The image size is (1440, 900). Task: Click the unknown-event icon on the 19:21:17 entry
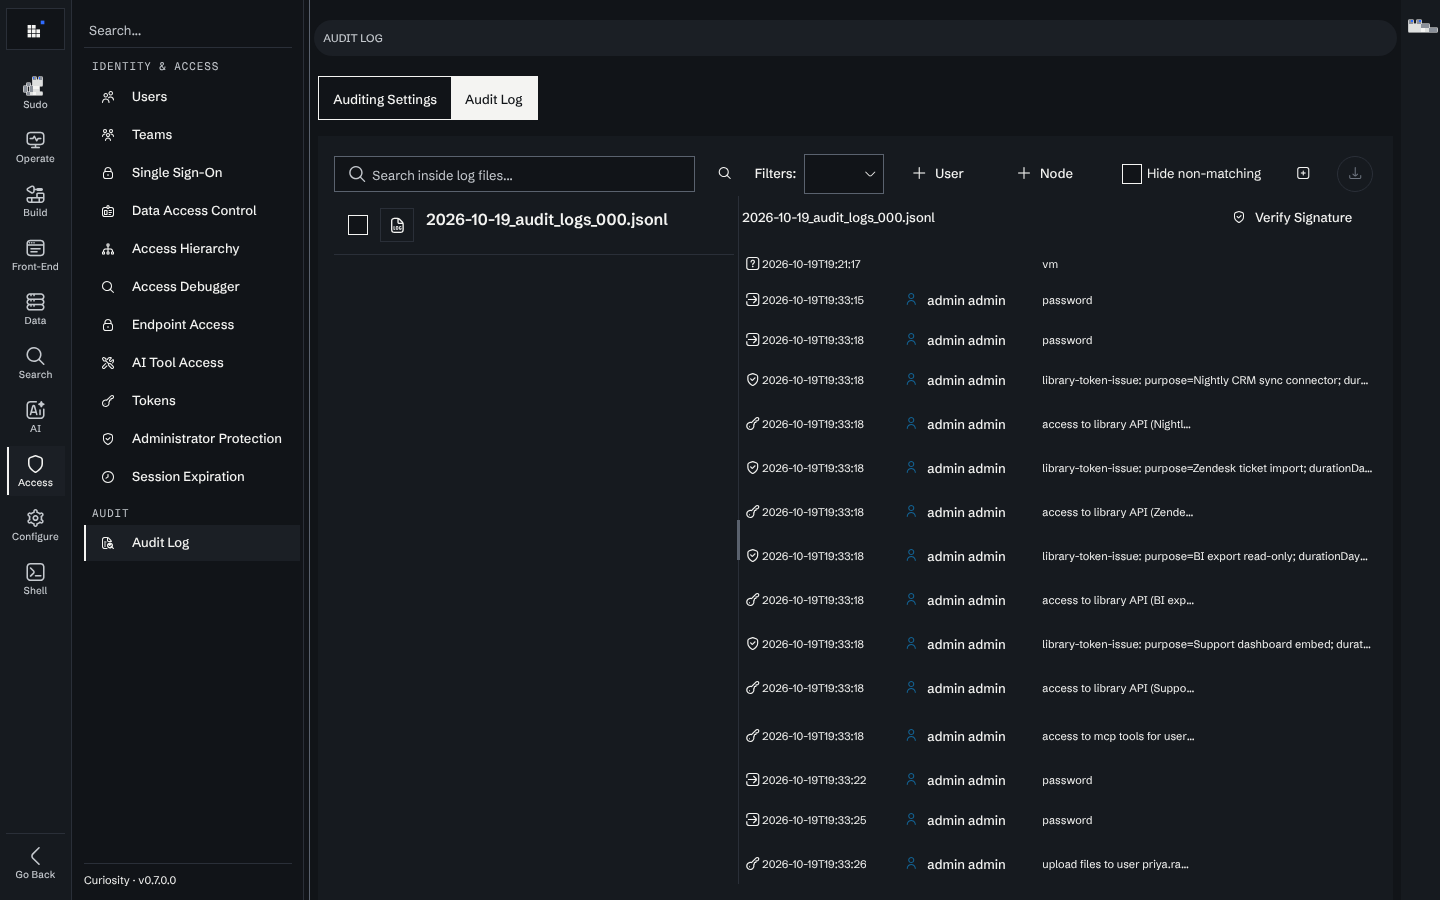752,264
